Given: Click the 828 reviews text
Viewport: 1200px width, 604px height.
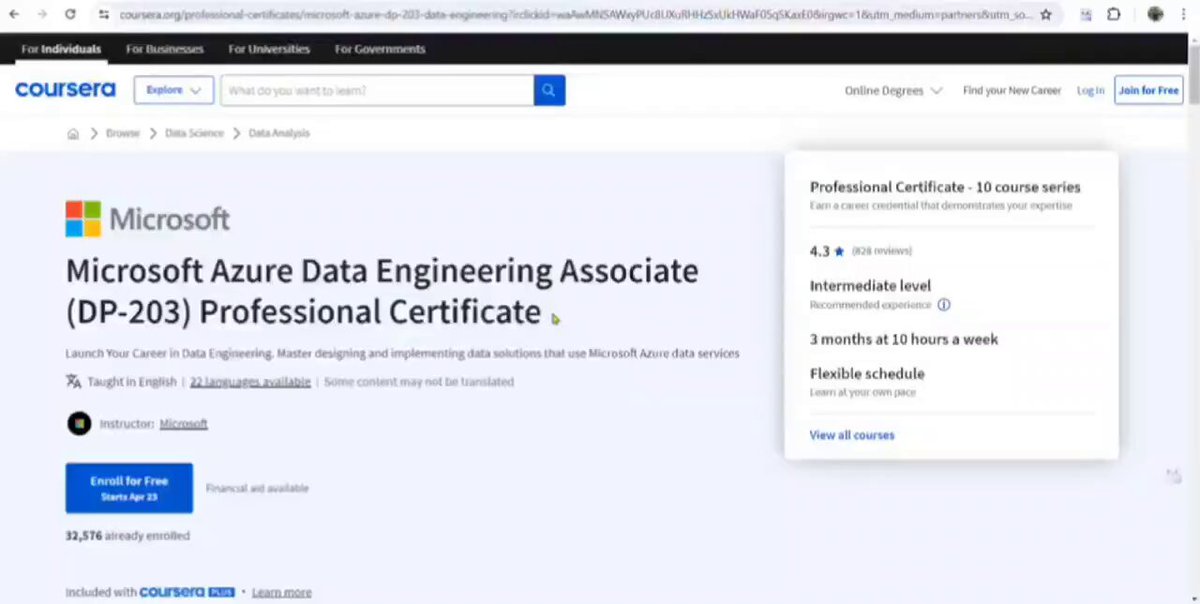Looking at the screenshot, I should 882,251.
